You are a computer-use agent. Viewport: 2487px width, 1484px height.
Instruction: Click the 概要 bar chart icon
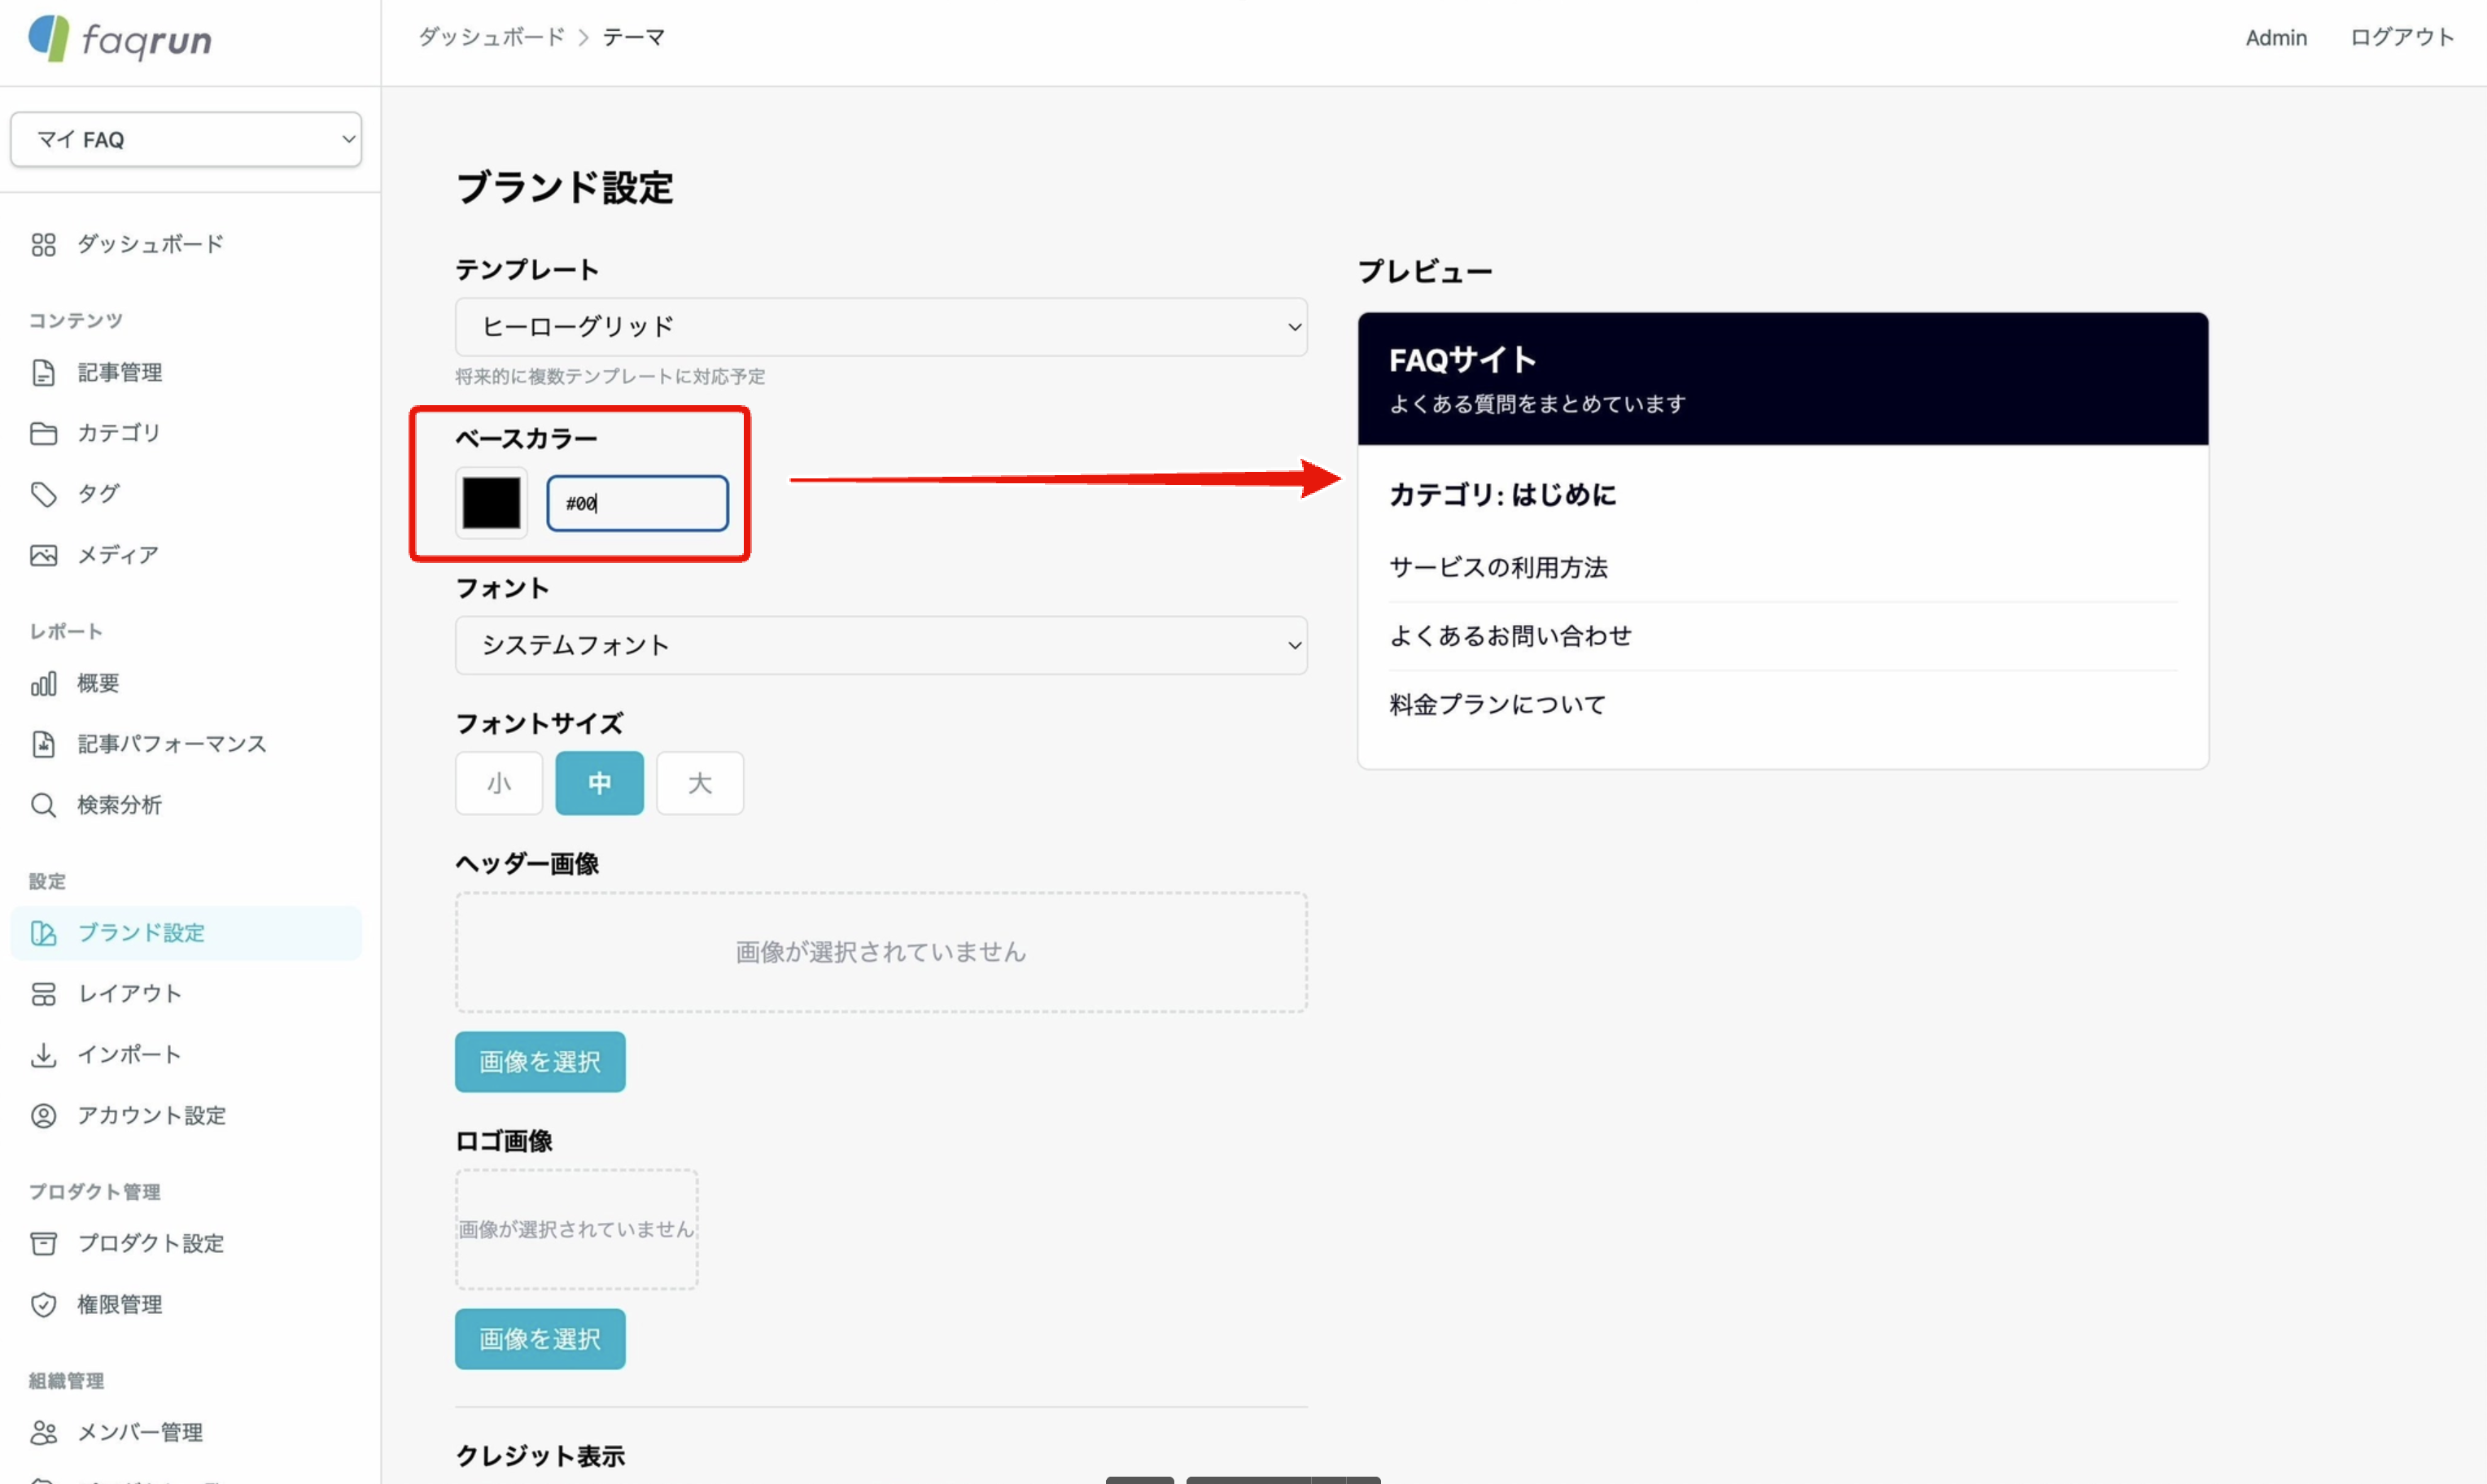(x=43, y=684)
